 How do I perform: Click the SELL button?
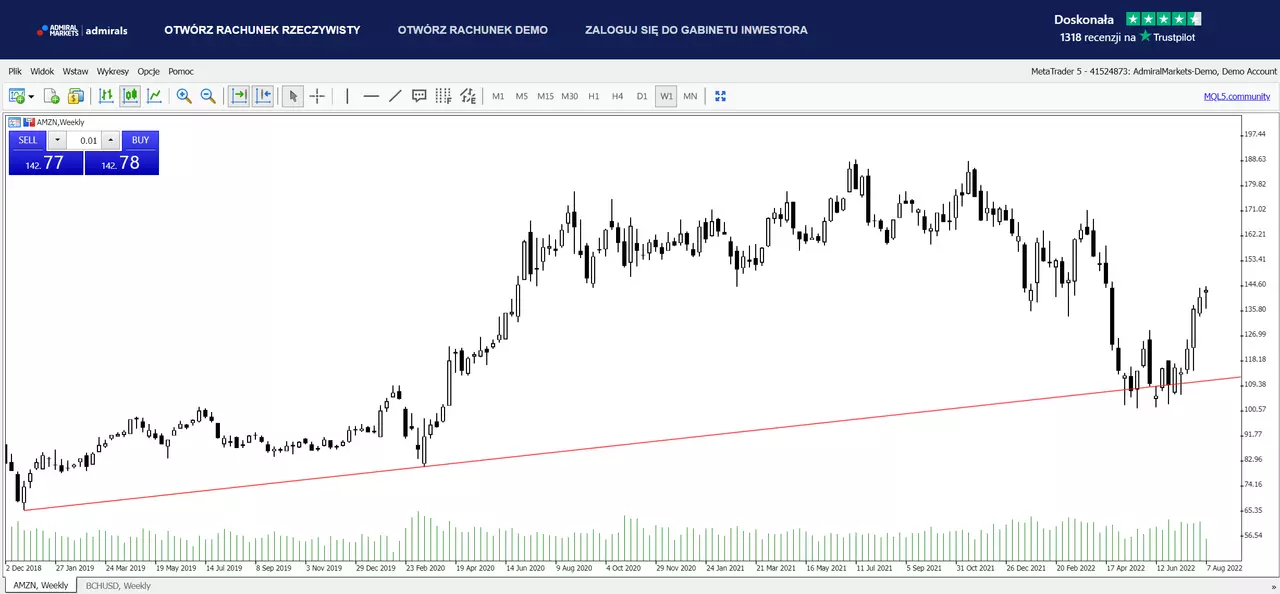pos(28,140)
